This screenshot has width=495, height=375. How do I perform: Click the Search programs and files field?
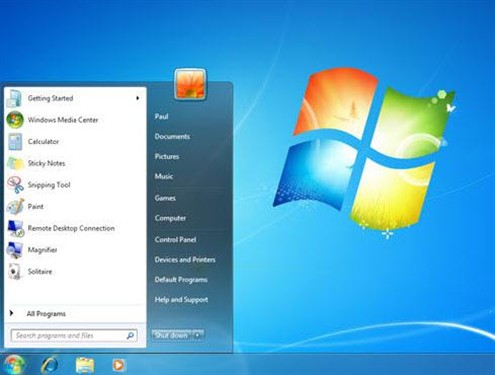pyautogui.click(x=74, y=335)
